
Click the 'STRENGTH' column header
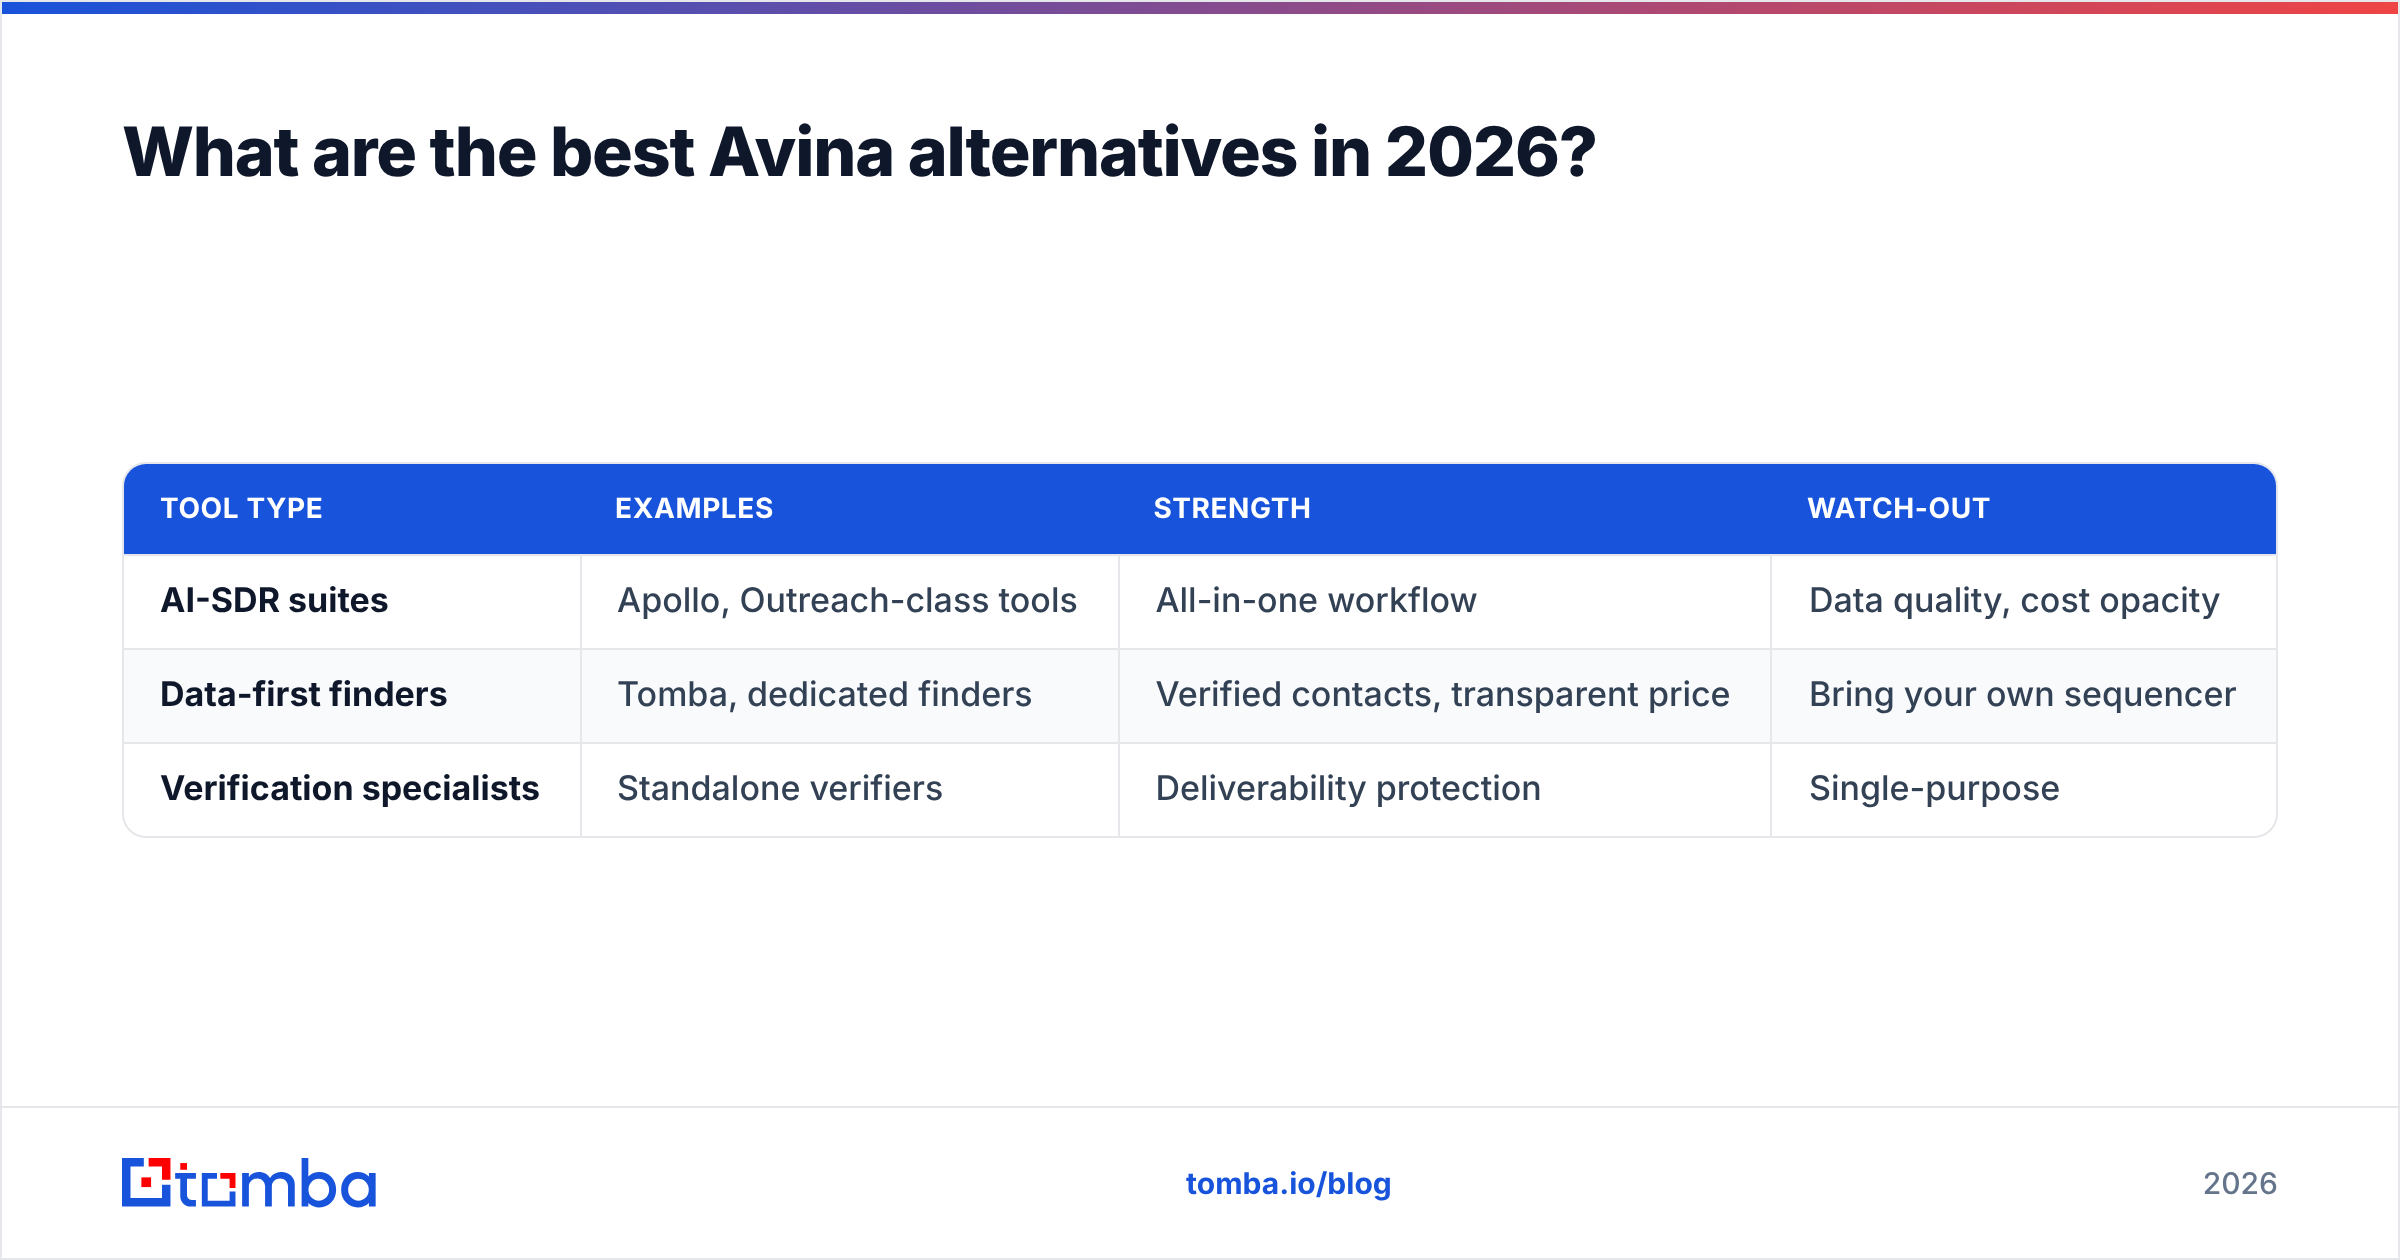(x=1232, y=508)
